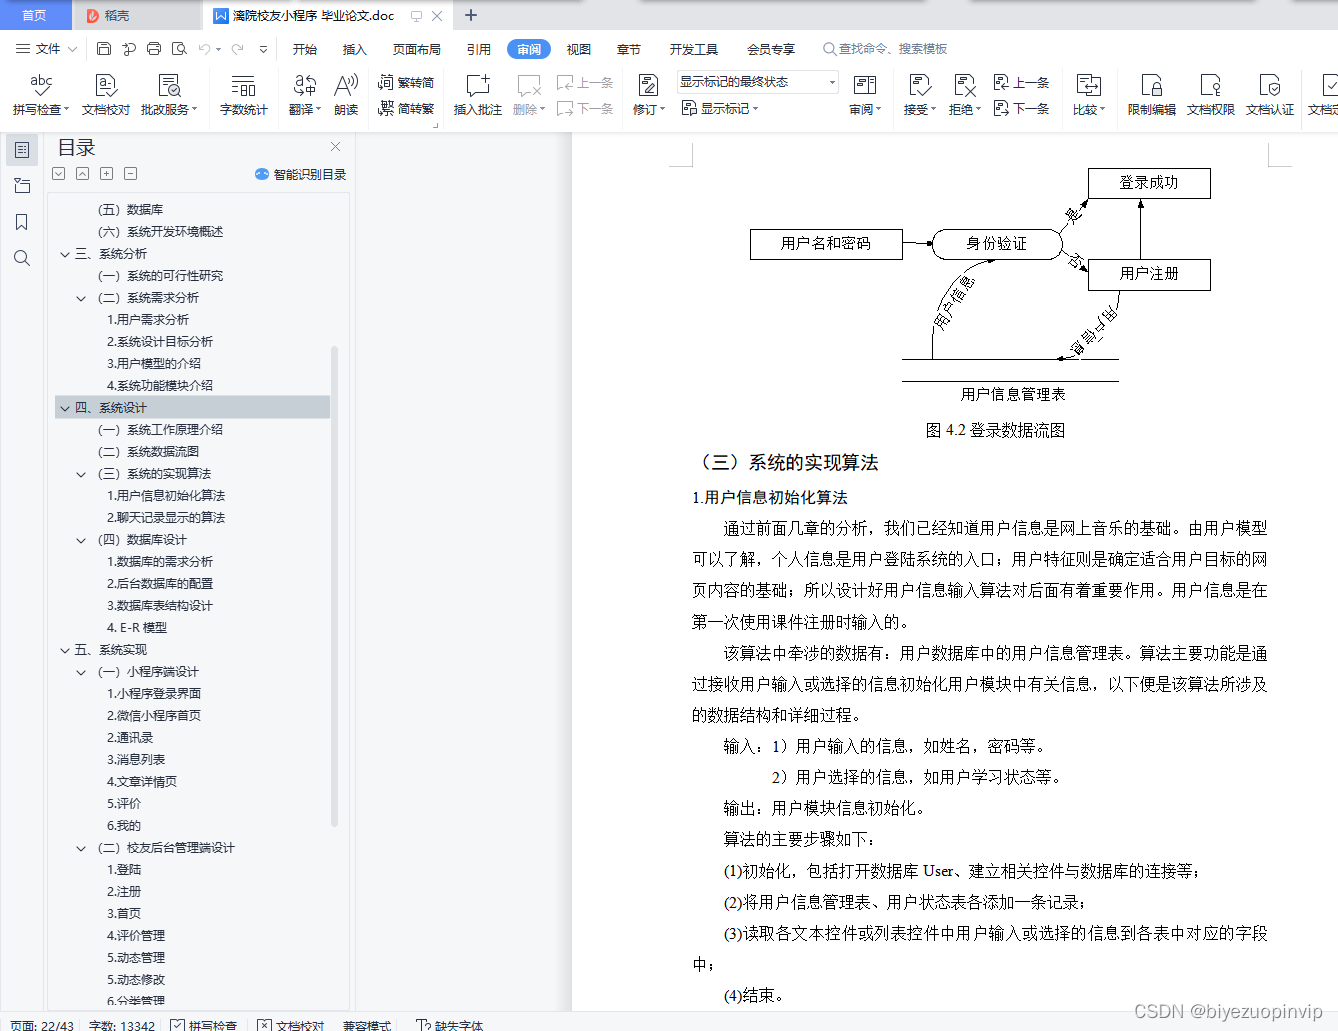Image resolution: width=1338 pixels, height=1031 pixels.
Task: Open the 显示标记的最终状态 dropdown
Action: 830,81
